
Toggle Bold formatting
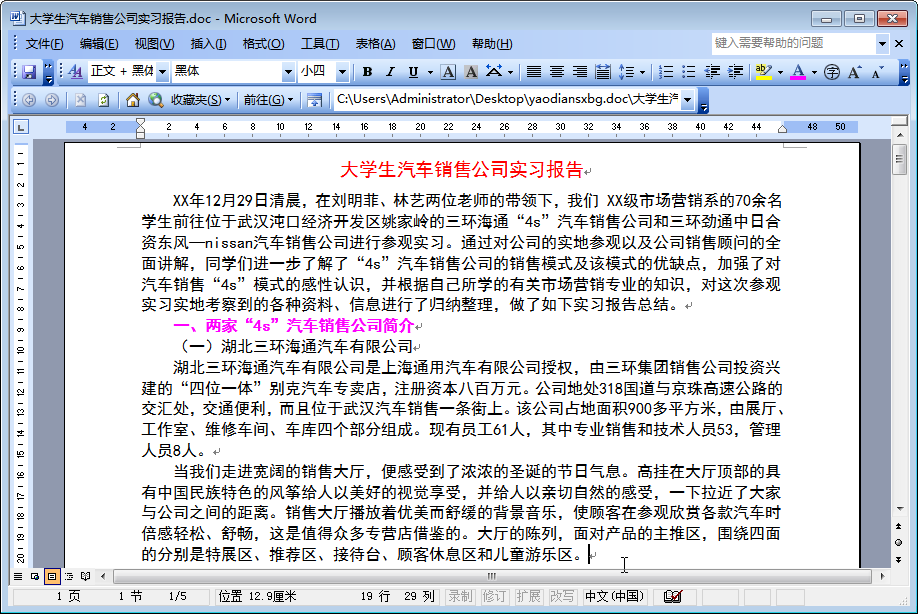(367, 72)
